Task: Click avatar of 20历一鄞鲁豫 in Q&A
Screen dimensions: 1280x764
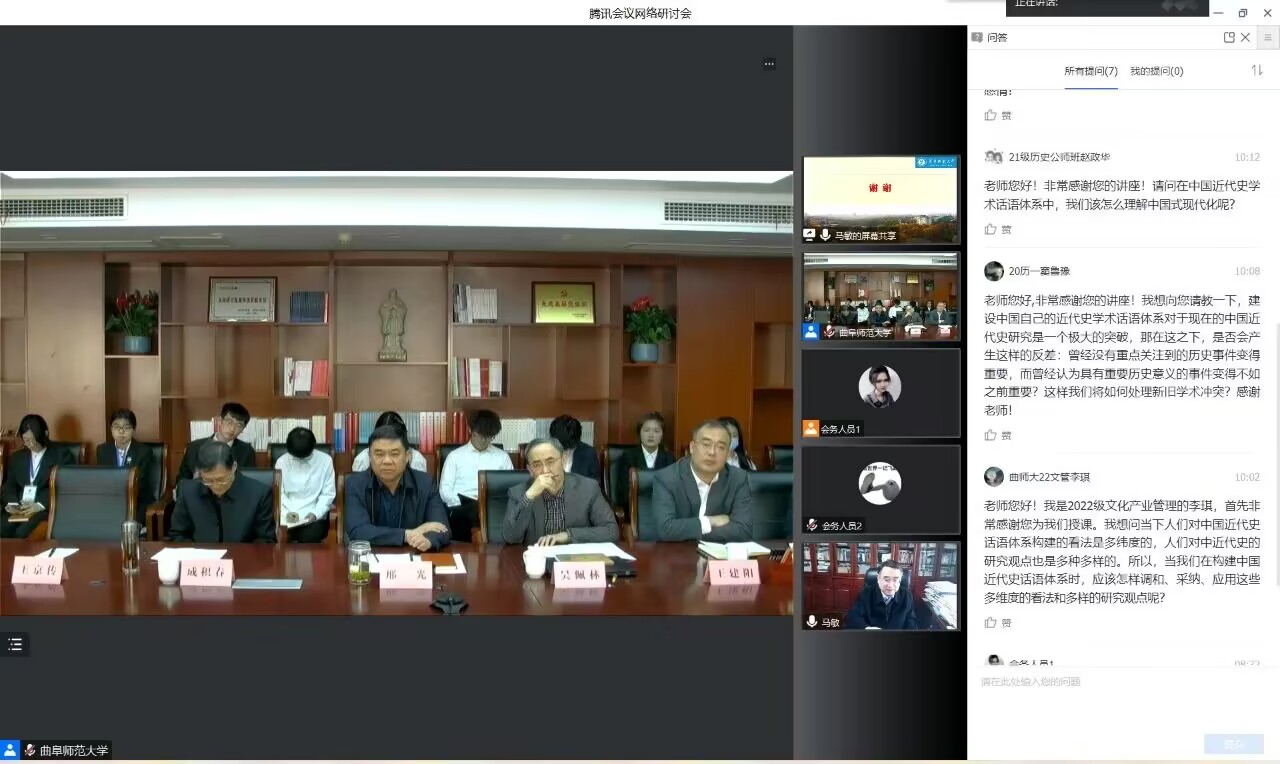Action: coord(993,271)
